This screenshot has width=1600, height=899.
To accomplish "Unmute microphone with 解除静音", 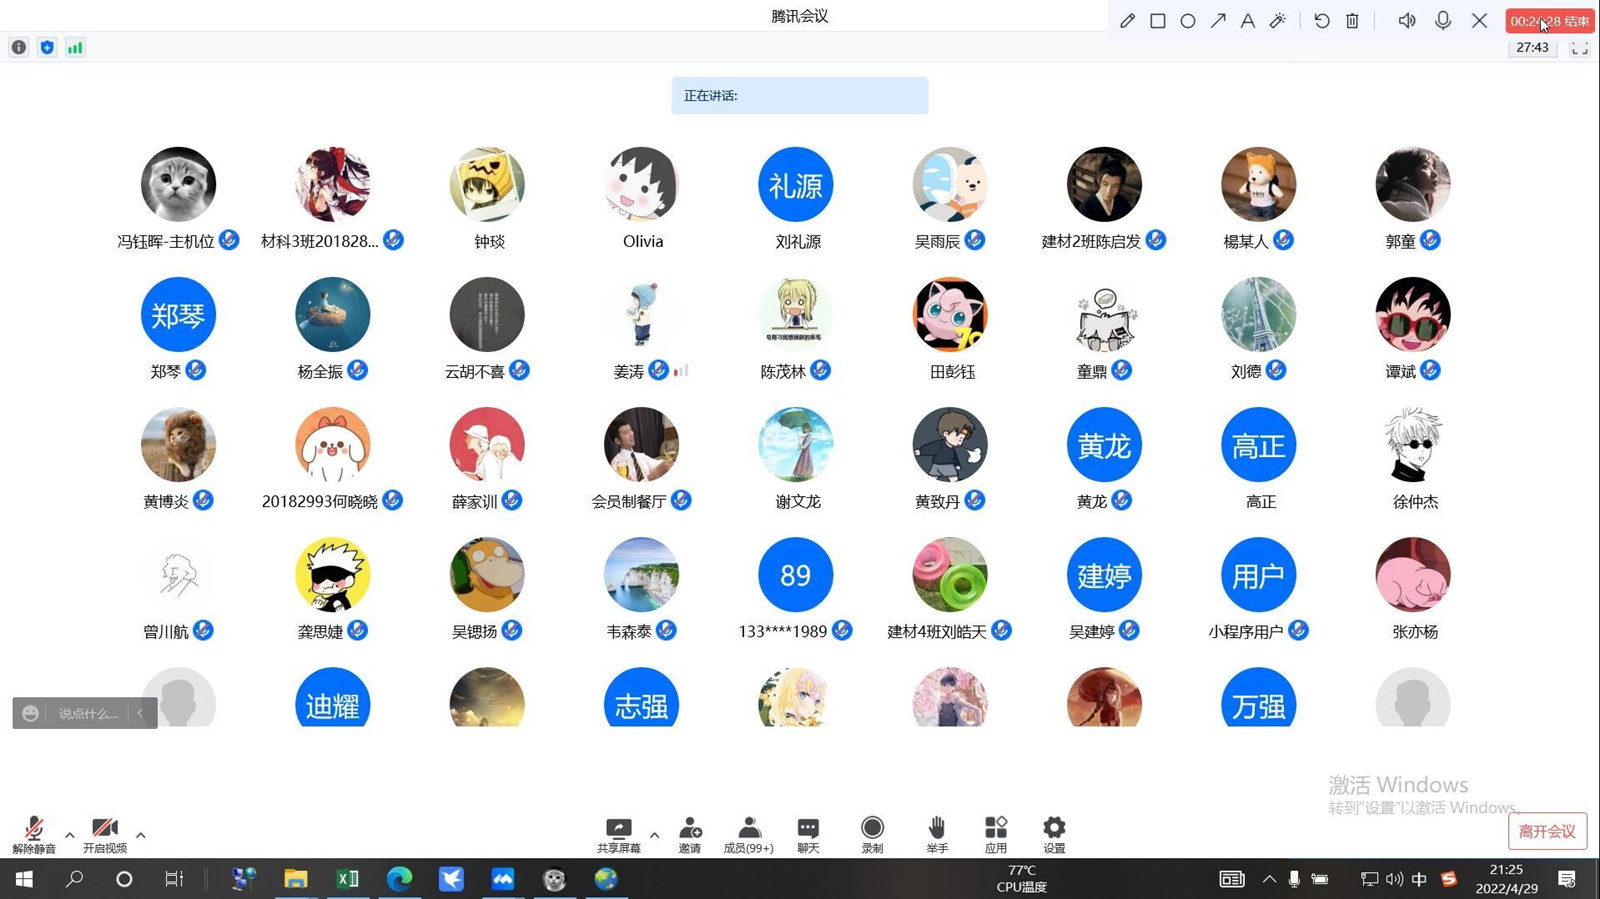I will [x=33, y=834].
